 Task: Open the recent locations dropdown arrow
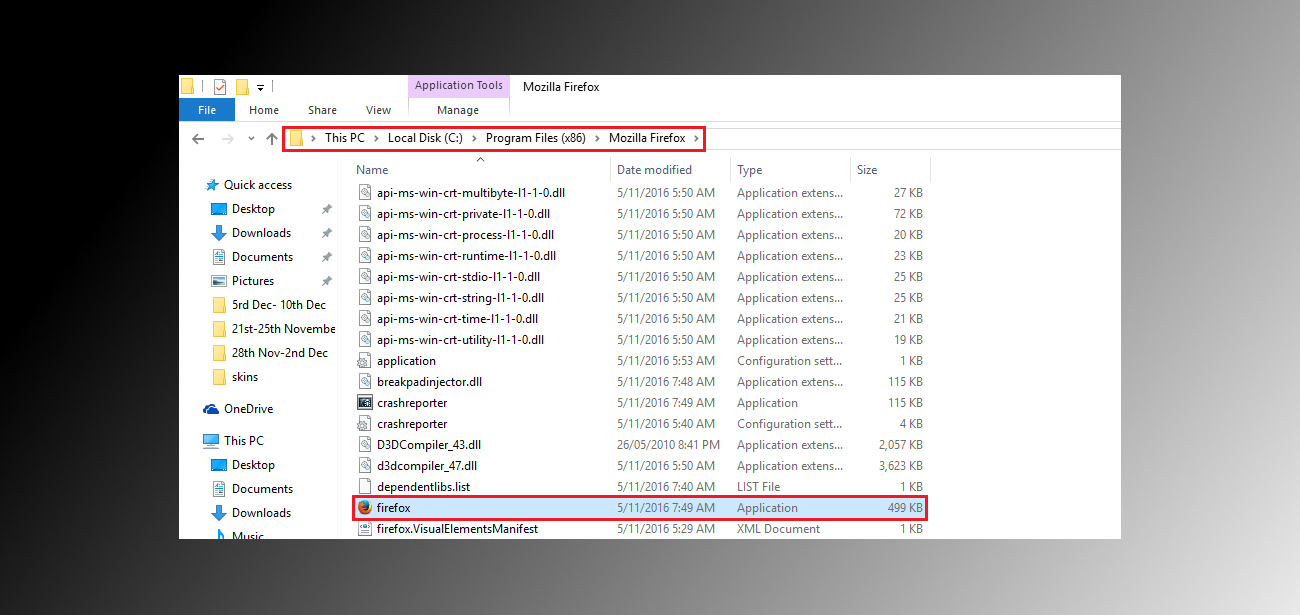point(251,139)
